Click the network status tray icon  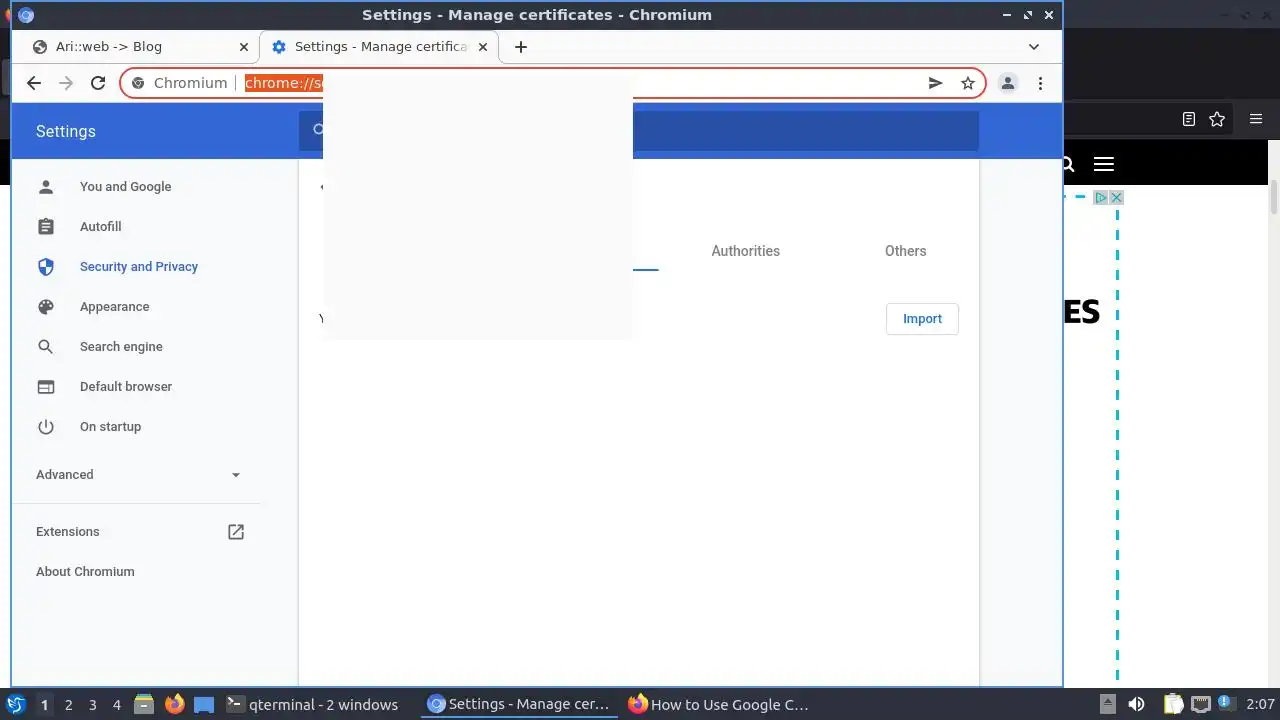tap(1200, 705)
